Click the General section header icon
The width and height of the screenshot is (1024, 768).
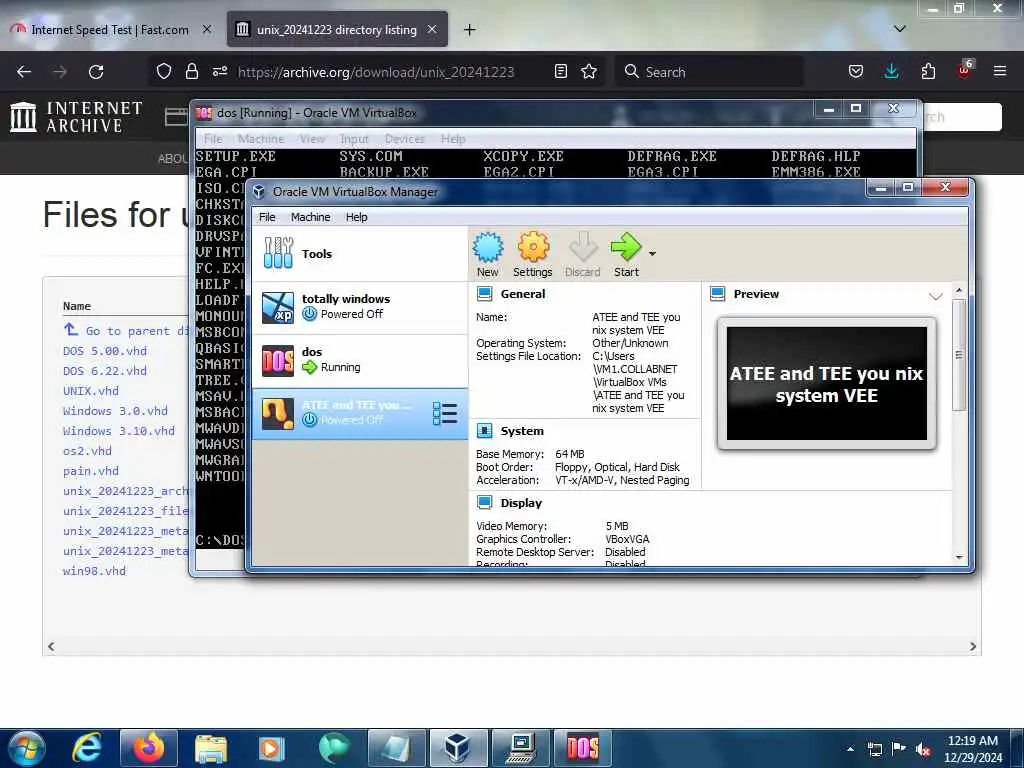[x=485, y=294]
